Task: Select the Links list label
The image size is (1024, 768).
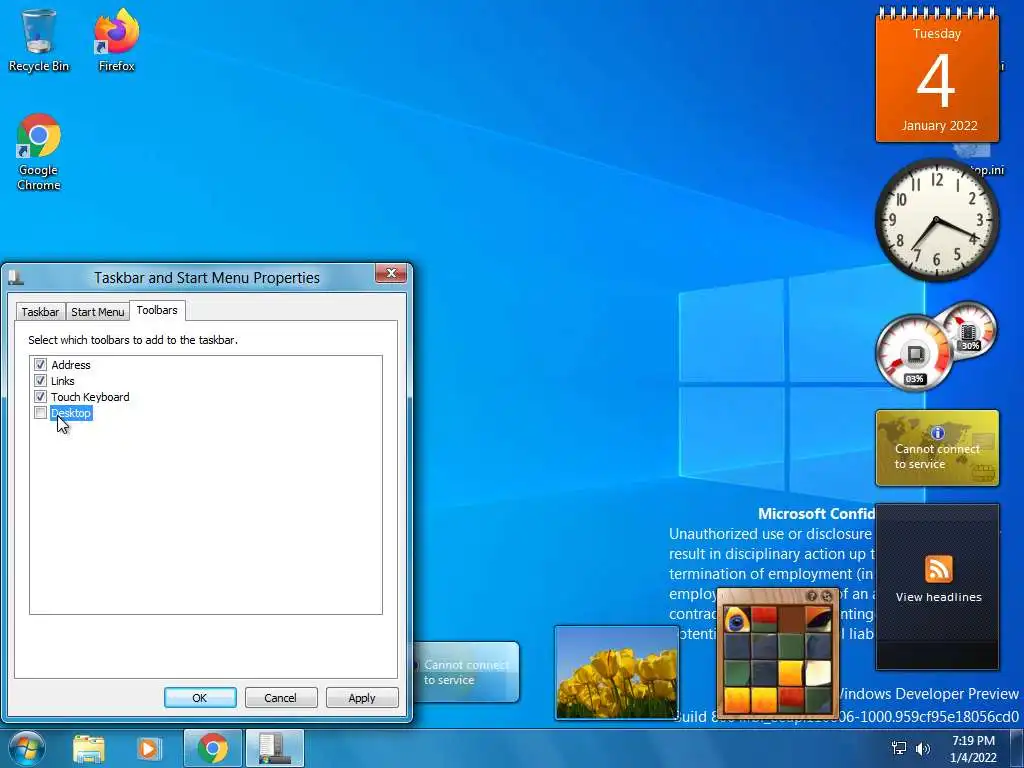Action: click(63, 381)
